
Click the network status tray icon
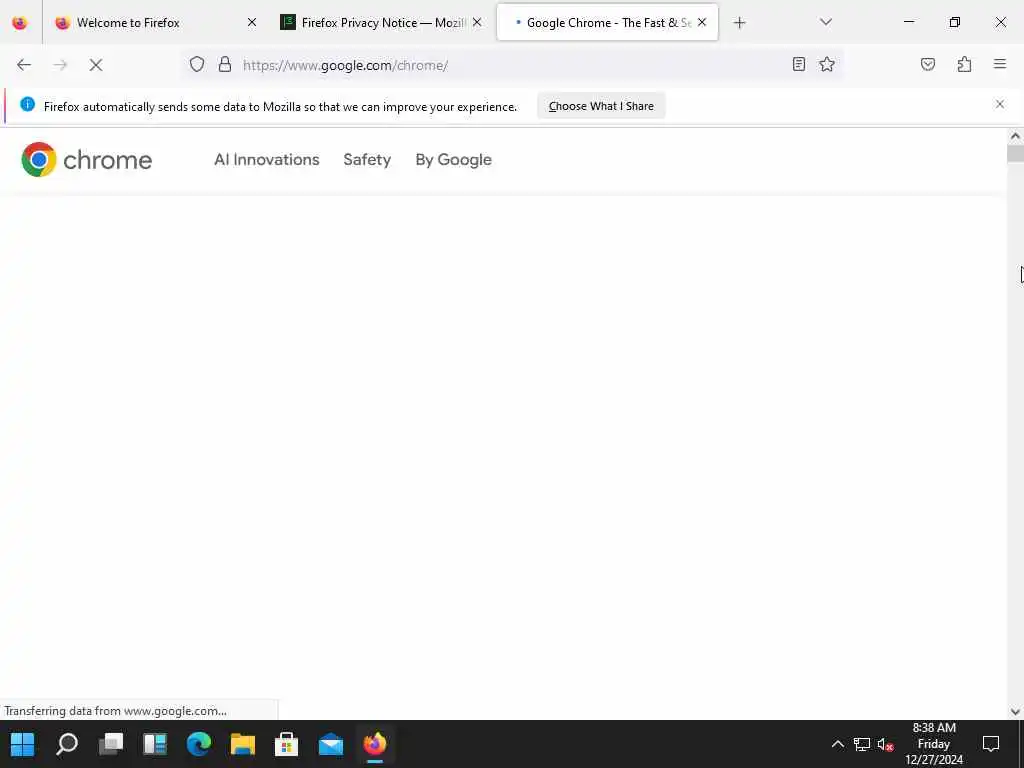pos(862,744)
